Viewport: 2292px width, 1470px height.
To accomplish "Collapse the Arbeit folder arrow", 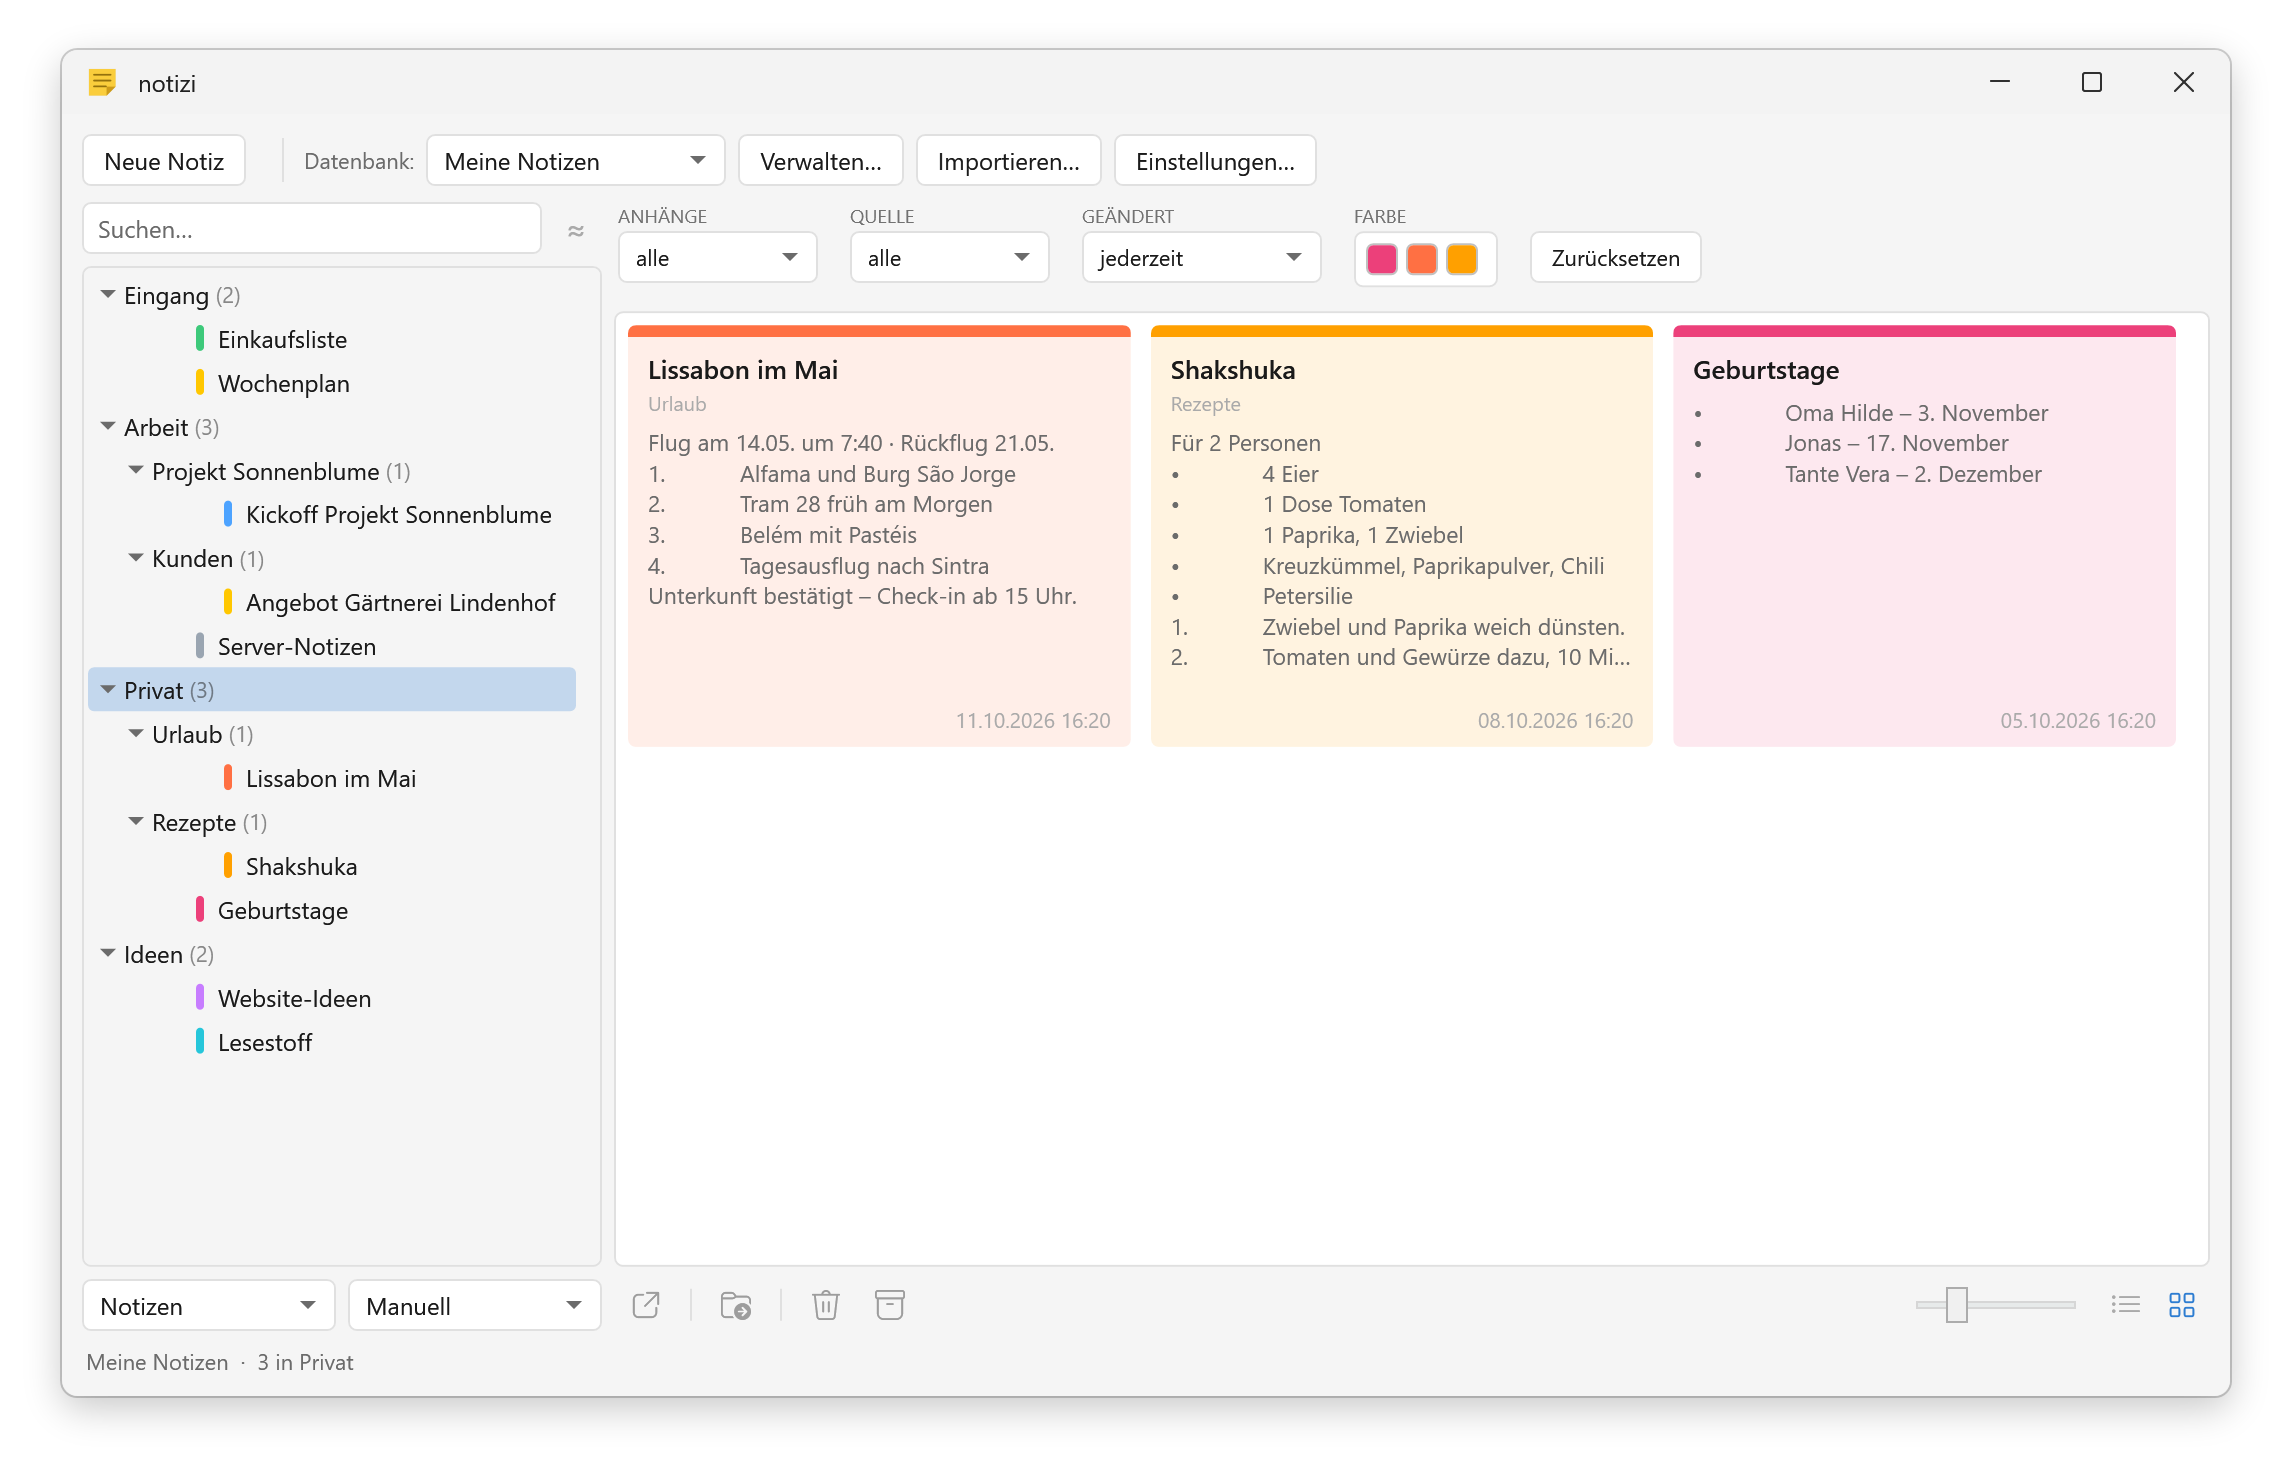I will [x=108, y=427].
